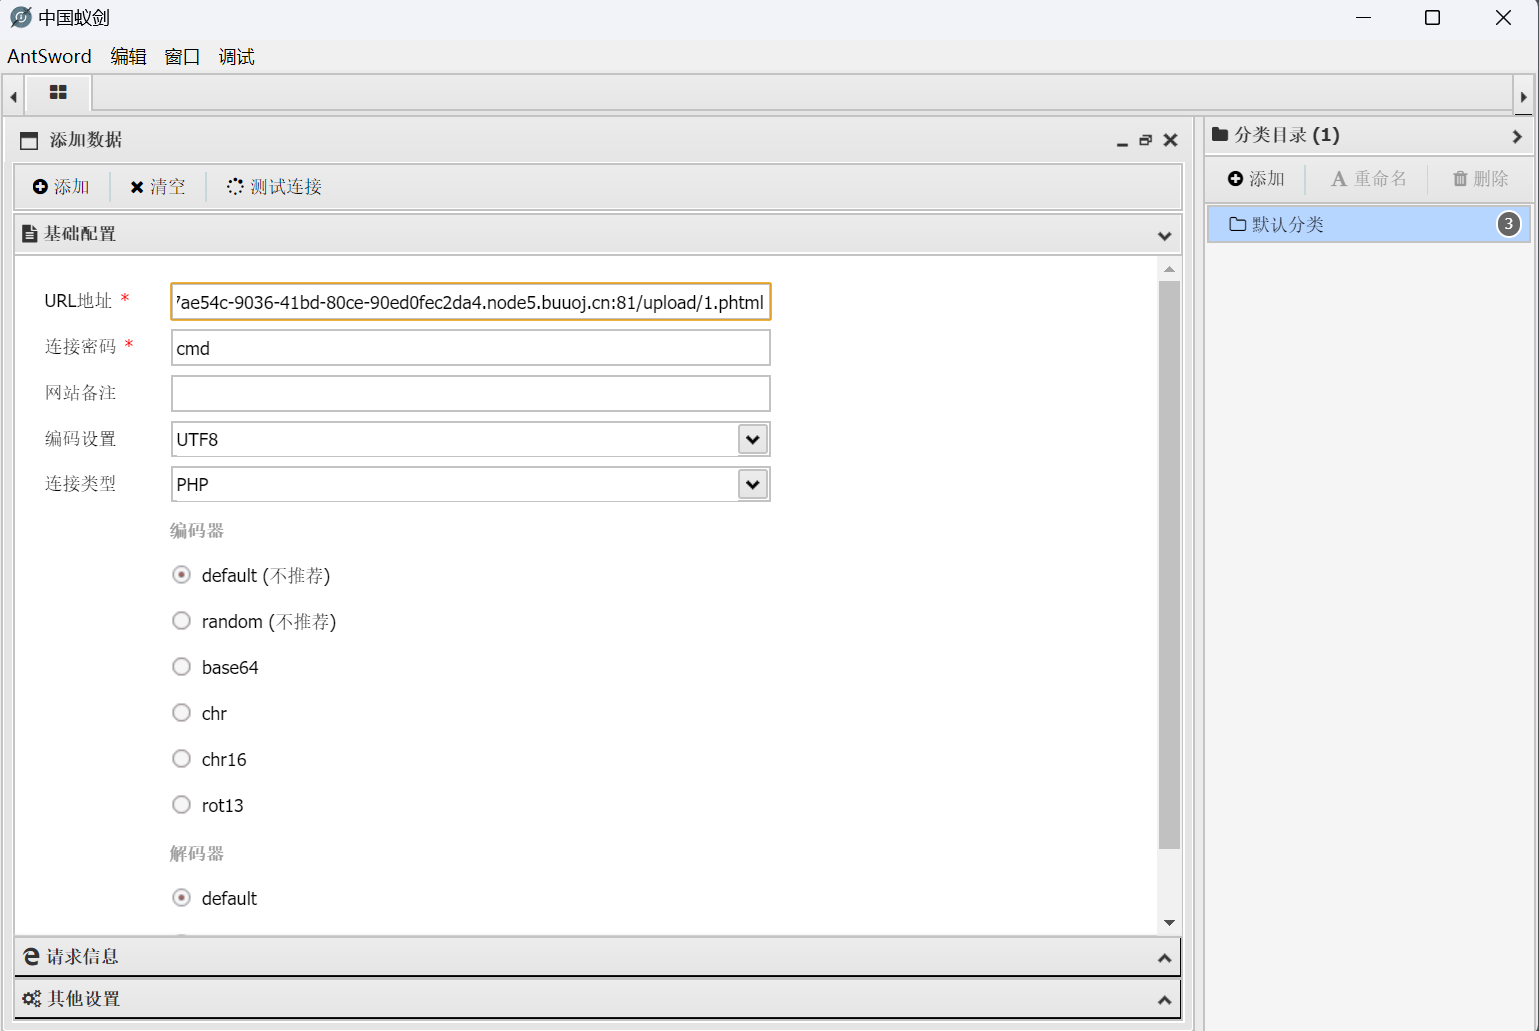Screen dimensions: 1539x1031
Task: Click the 请求信息 browser icon
Action: [31, 957]
